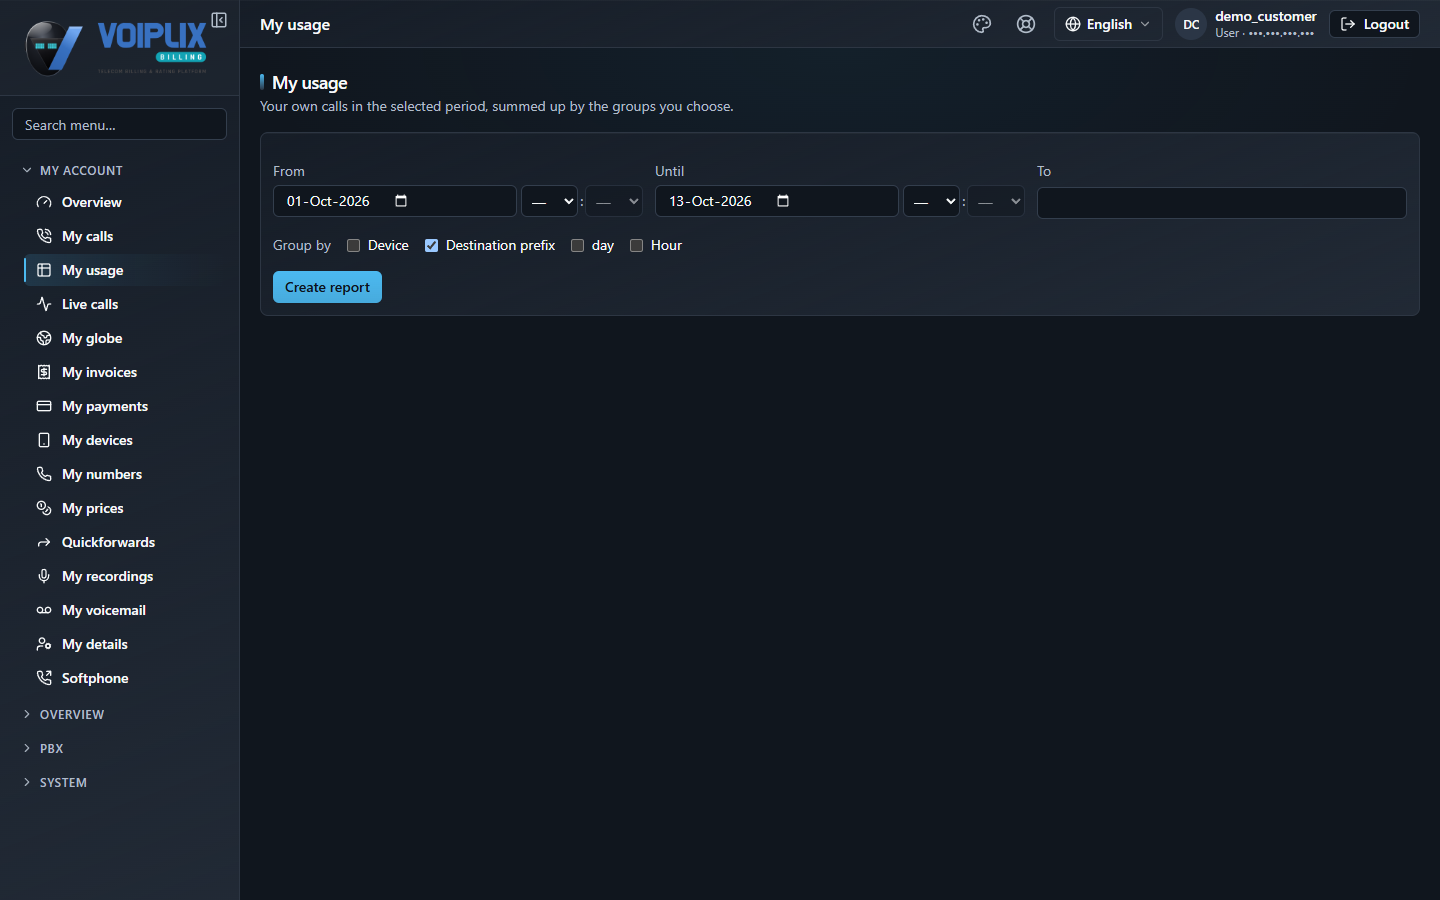Select My usage in the sidebar
Image resolution: width=1440 pixels, height=900 pixels.
(x=126, y=270)
